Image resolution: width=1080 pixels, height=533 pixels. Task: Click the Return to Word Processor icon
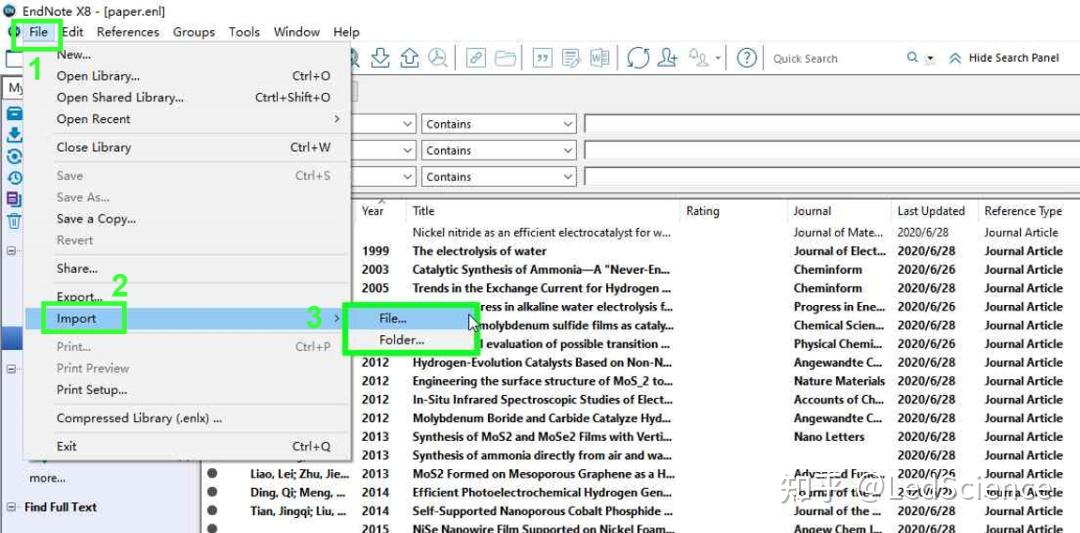[599, 59]
